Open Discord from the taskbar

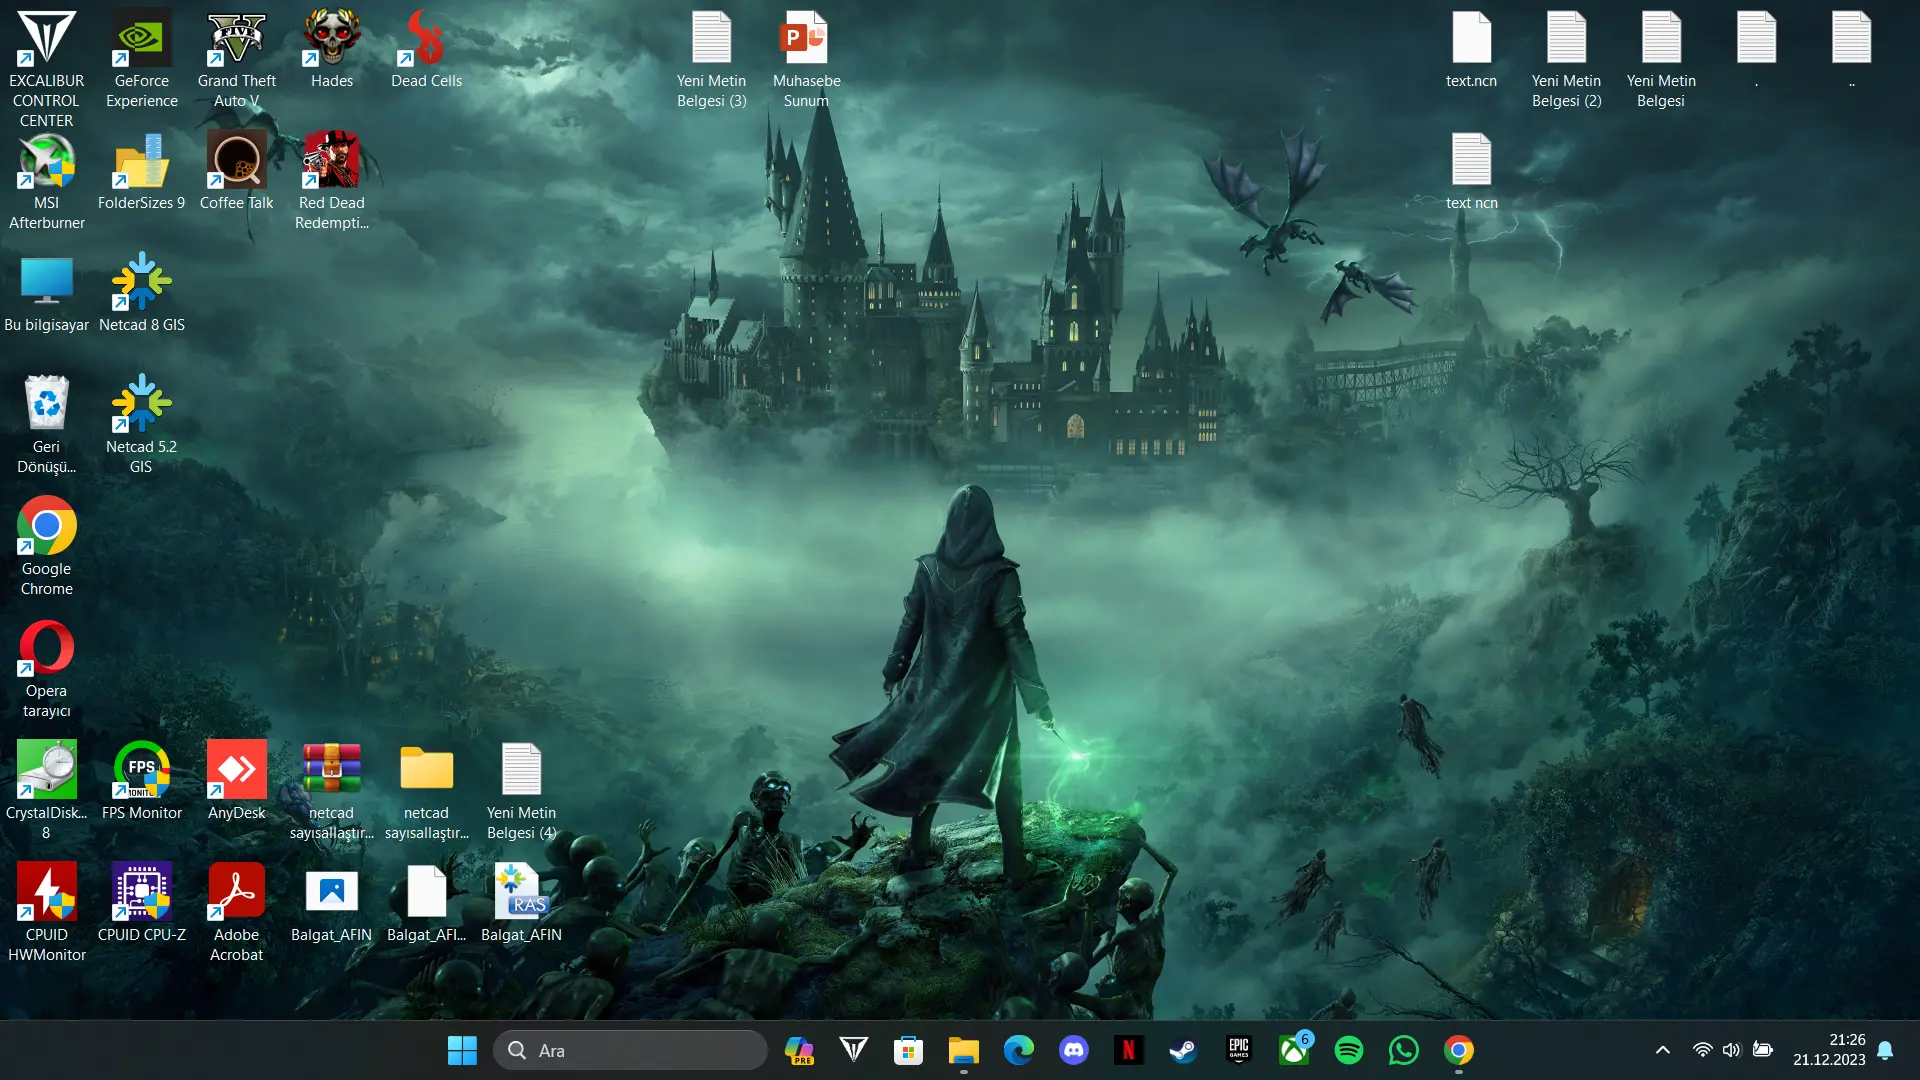pyautogui.click(x=1074, y=1050)
